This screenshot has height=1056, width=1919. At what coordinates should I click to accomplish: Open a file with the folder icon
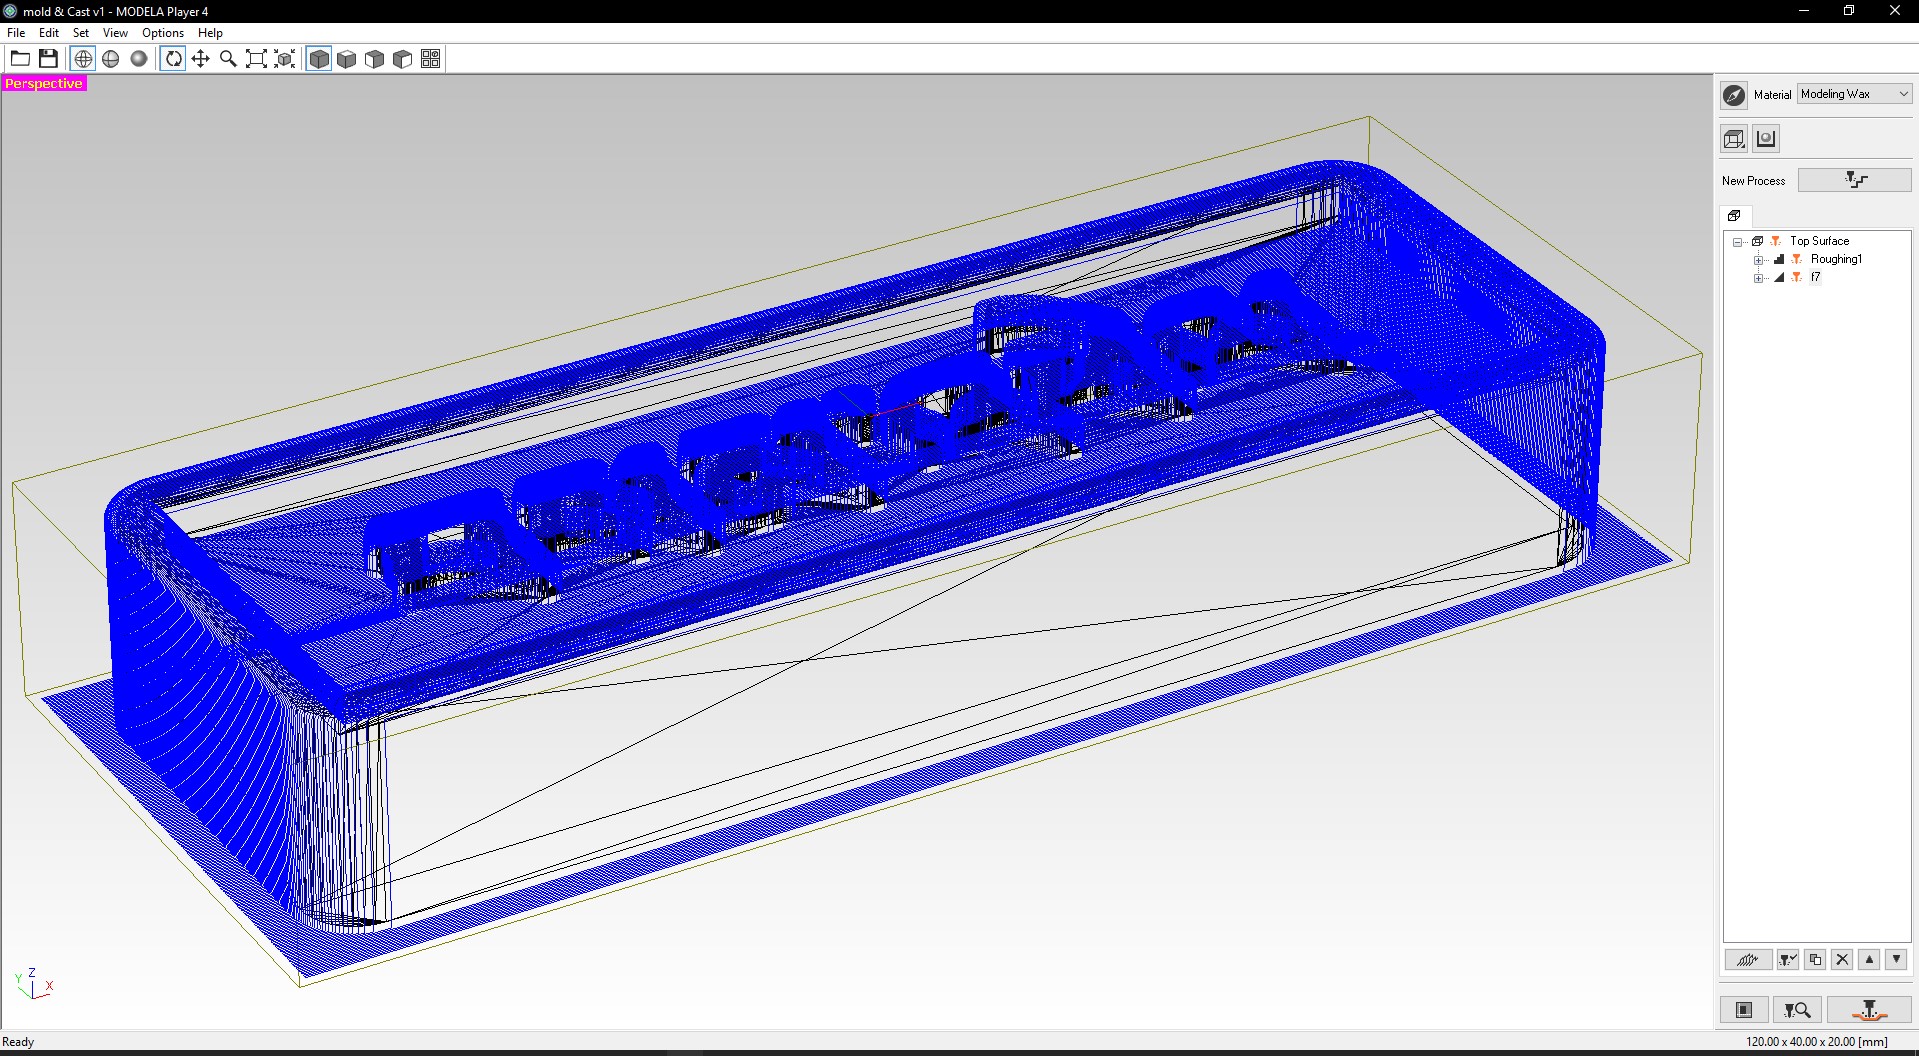[x=20, y=59]
